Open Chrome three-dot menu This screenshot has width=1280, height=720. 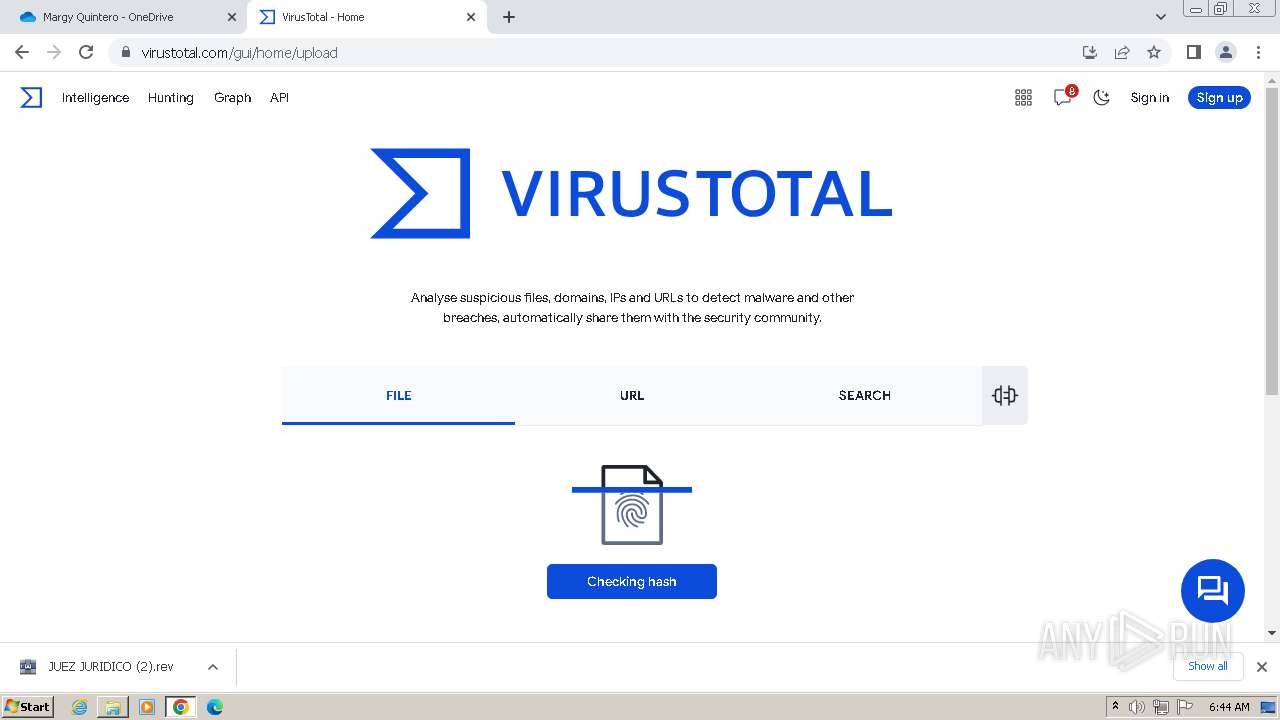click(1257, 52)
